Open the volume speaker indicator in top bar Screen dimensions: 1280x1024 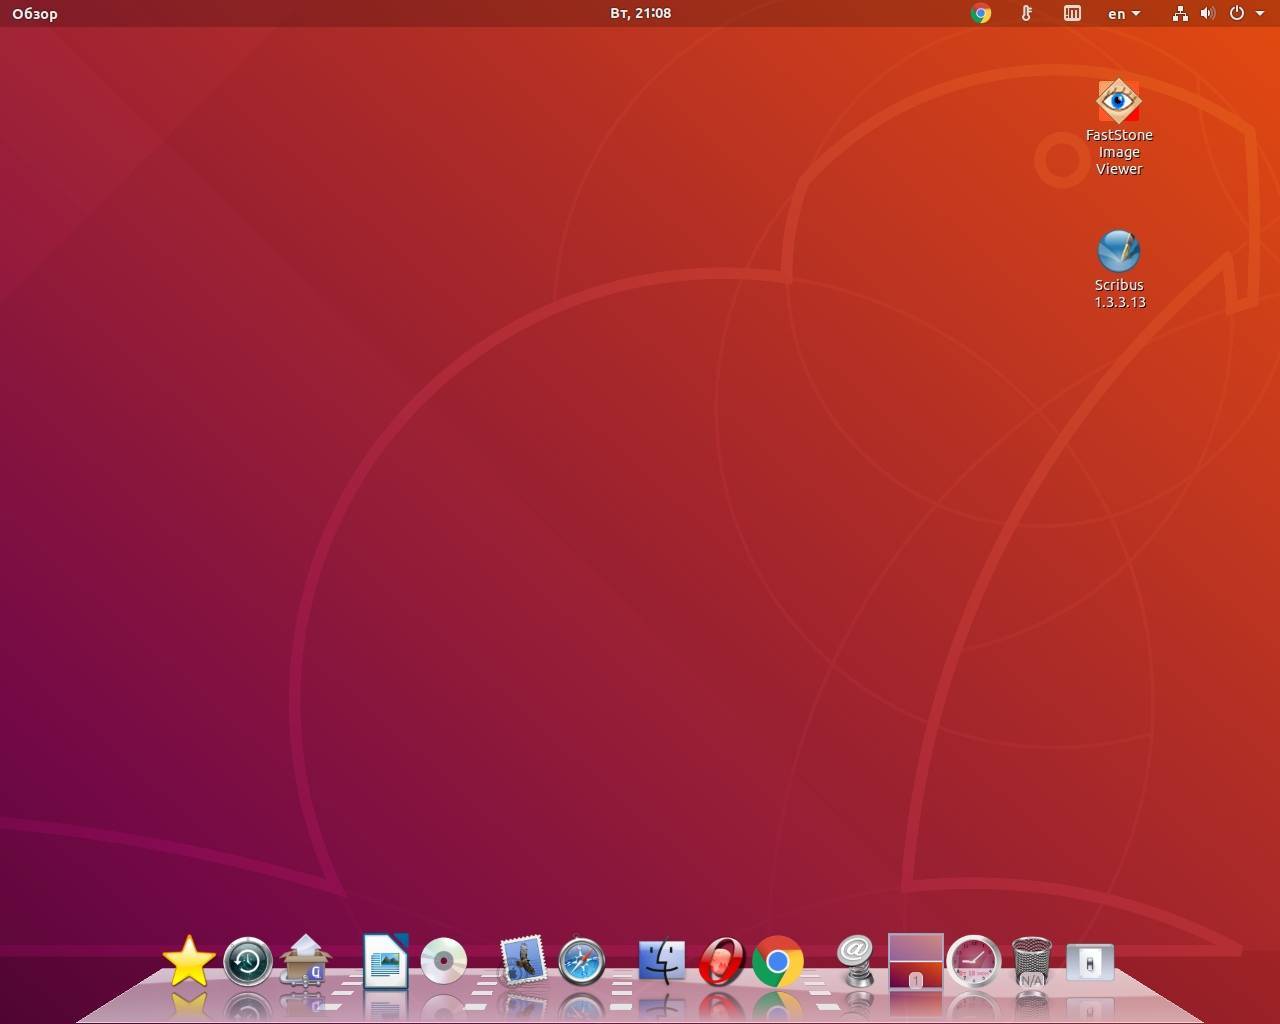pyautogui.click(x=1207, y=14)
